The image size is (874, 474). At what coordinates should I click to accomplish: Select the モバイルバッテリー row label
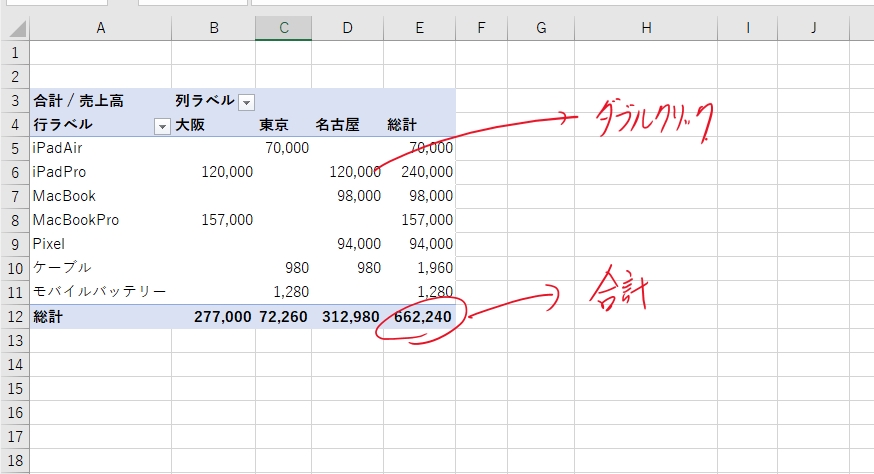pos(100,292)
